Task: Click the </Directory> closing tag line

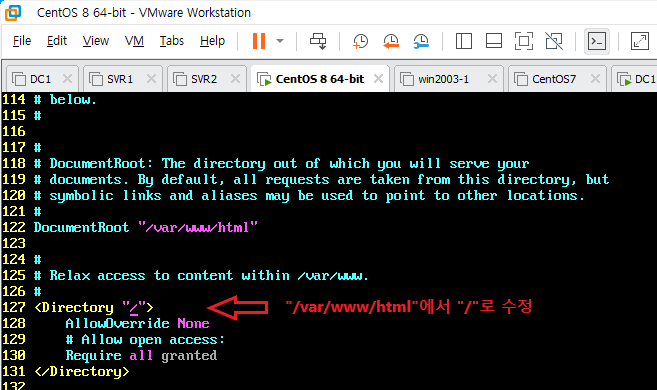Action: click(x=82, y=372)
